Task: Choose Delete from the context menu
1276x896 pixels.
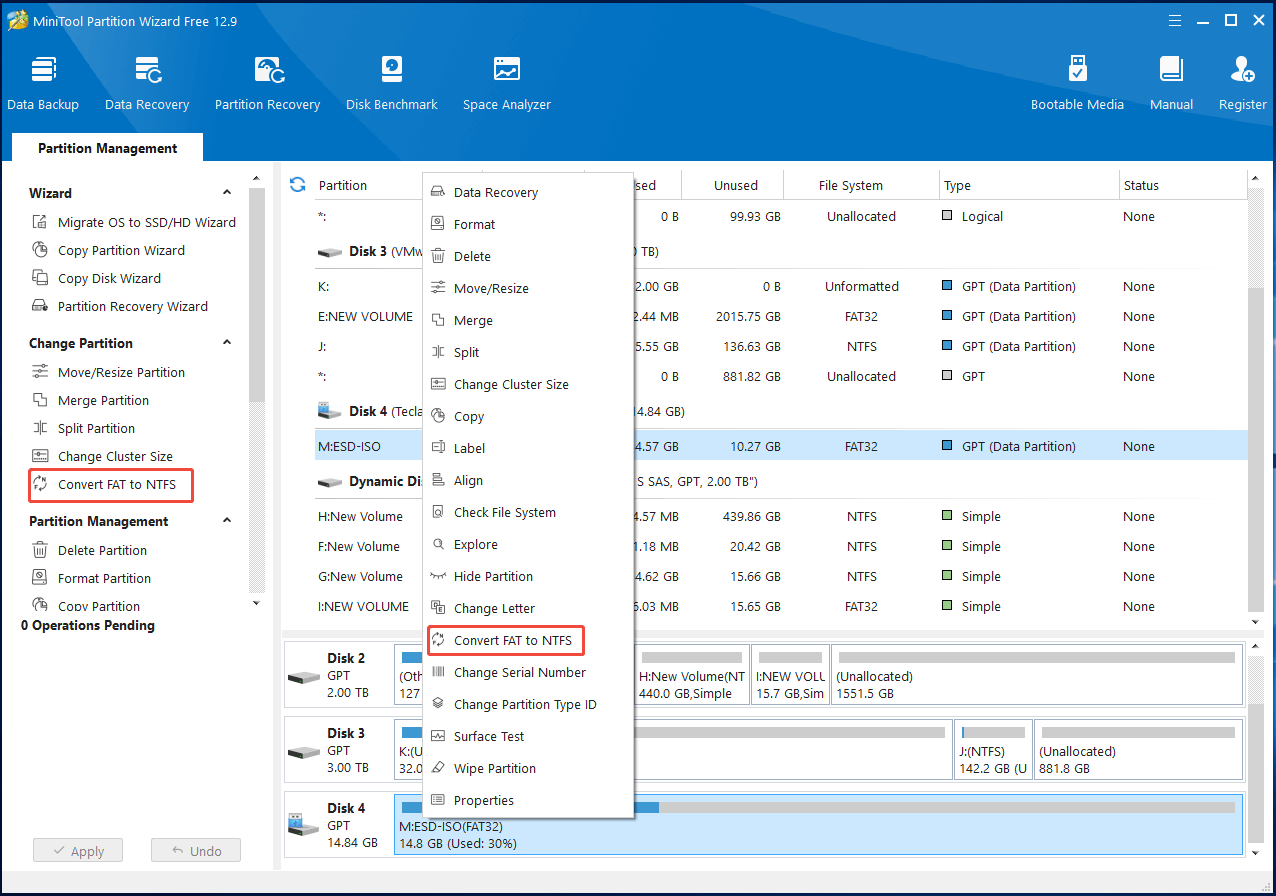Action: [528, 257]
